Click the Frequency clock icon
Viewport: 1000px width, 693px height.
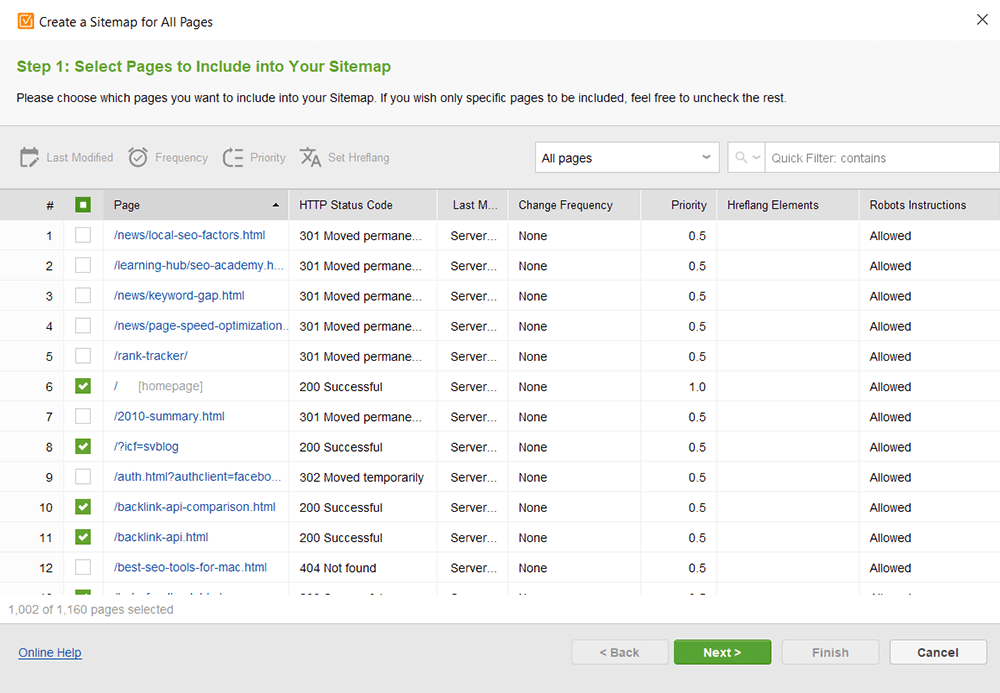(x=138, y=157)
